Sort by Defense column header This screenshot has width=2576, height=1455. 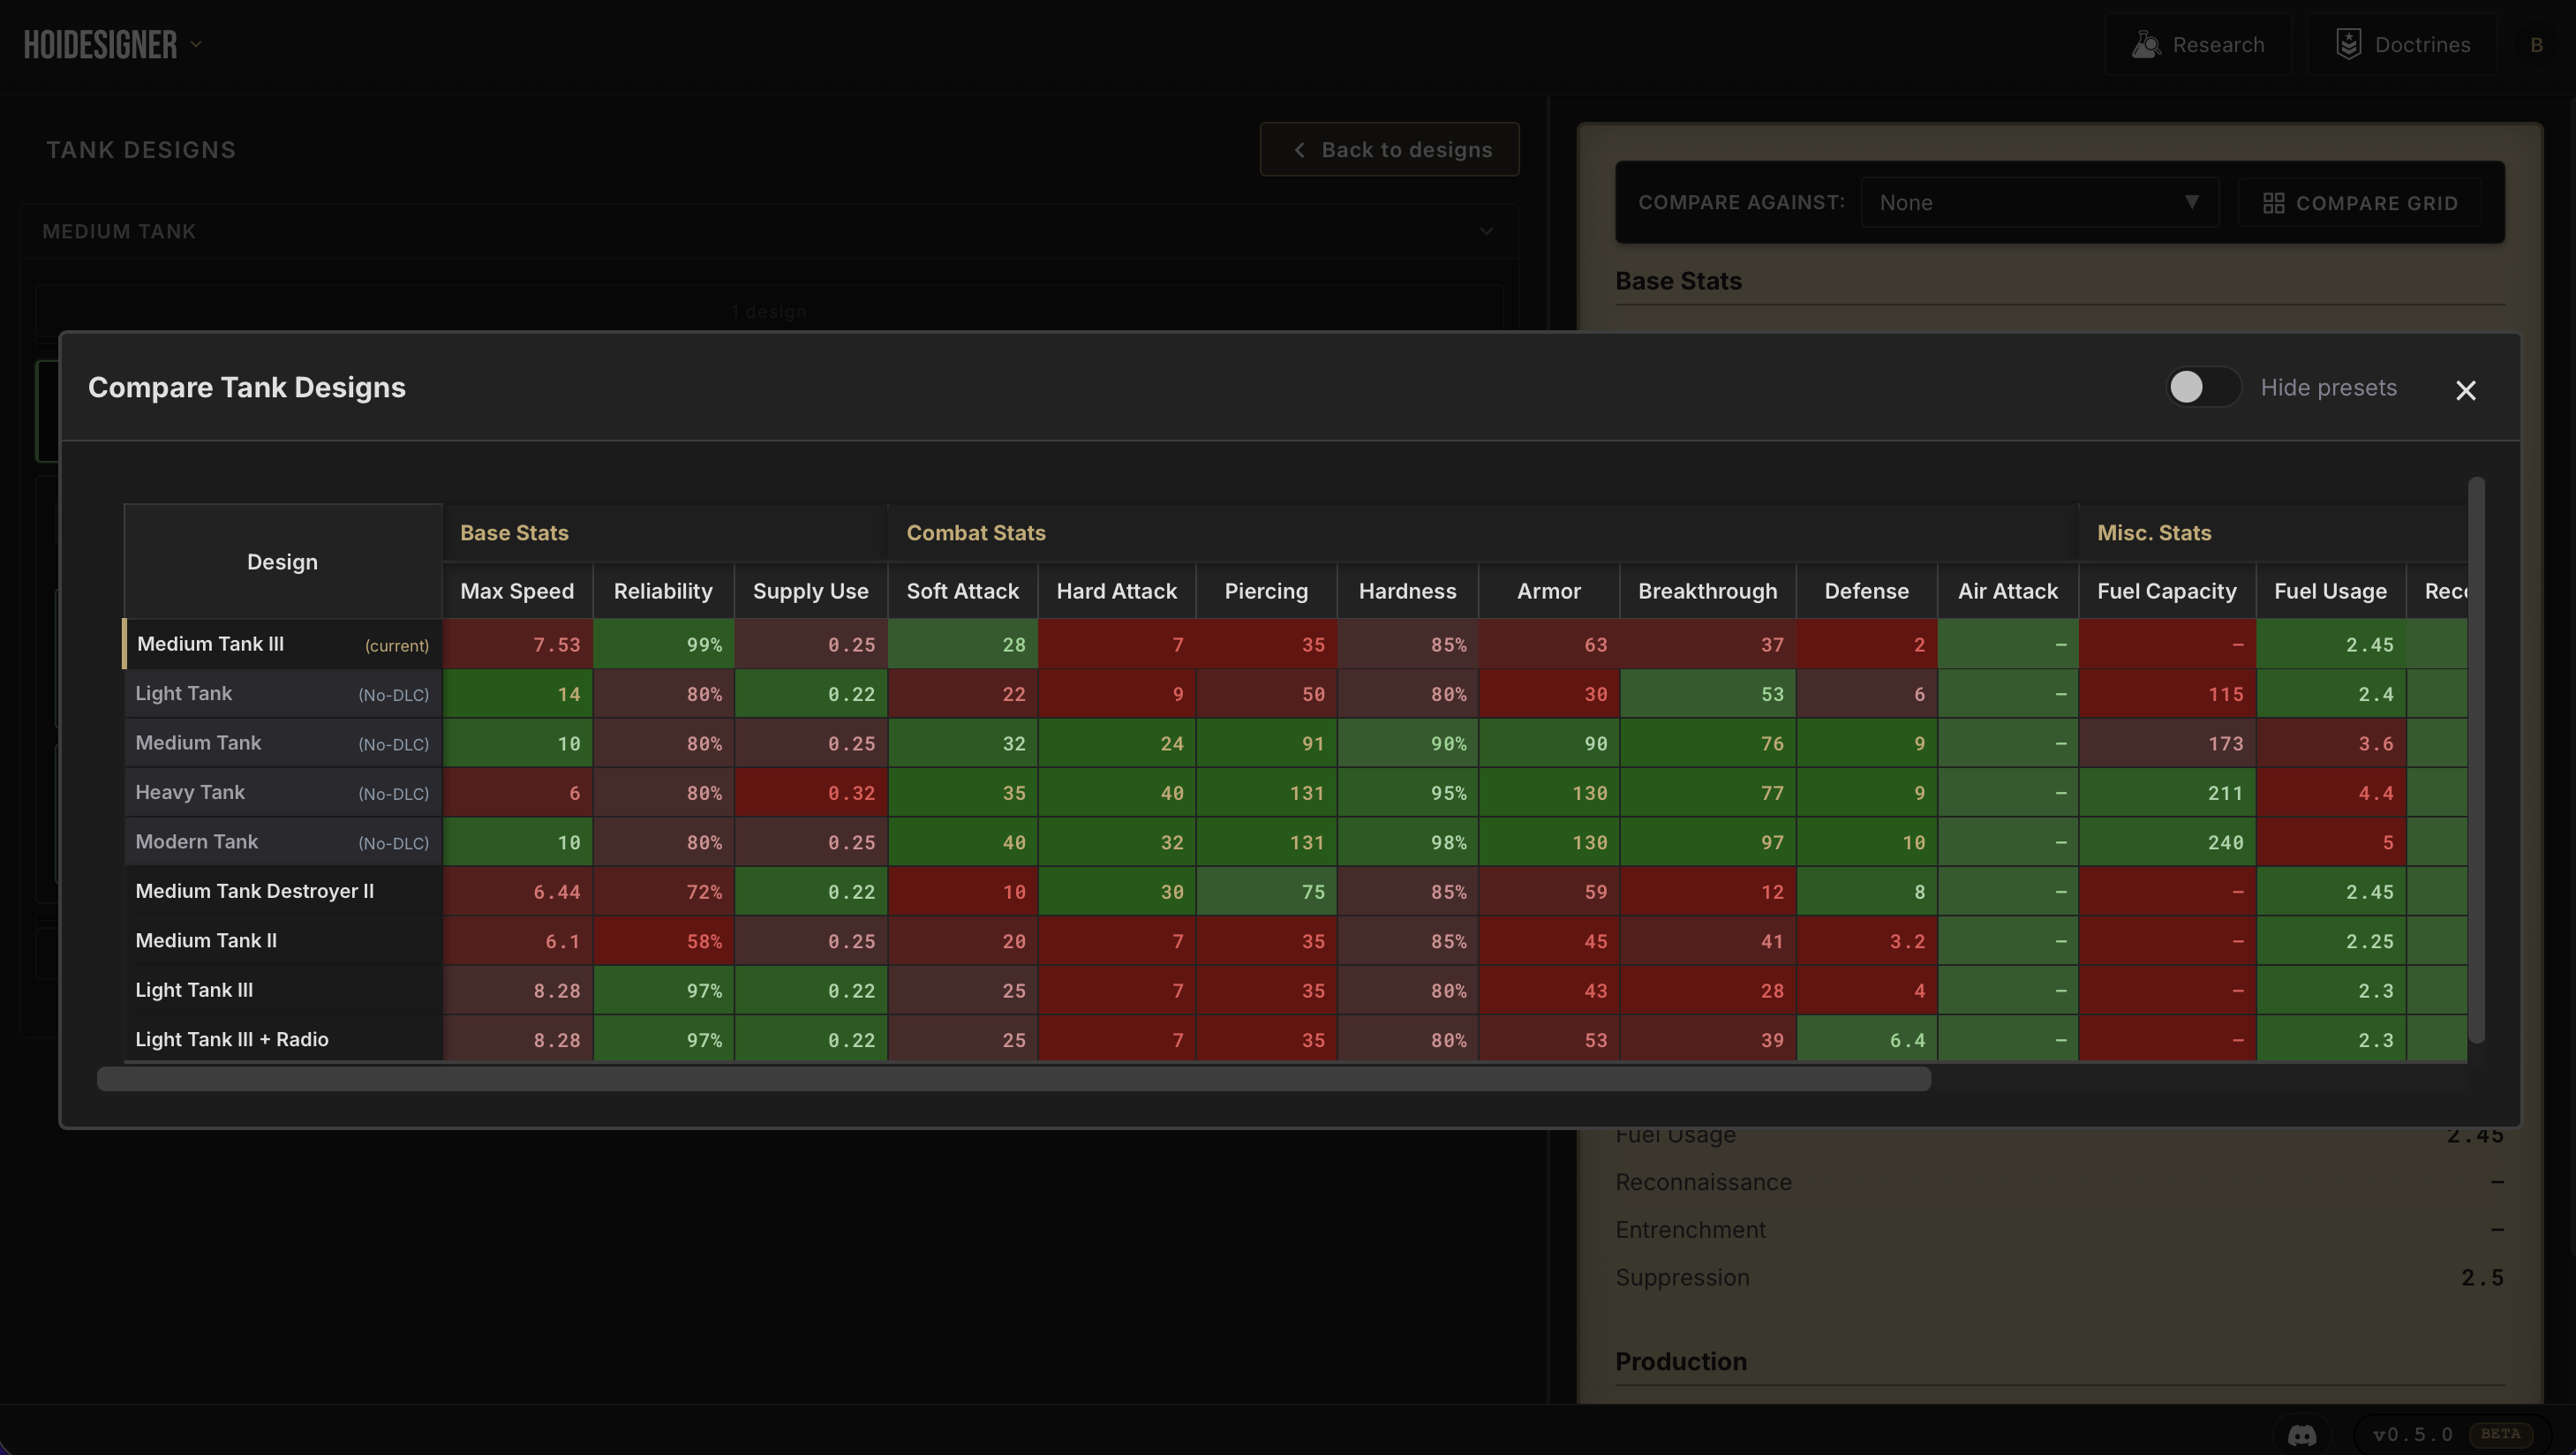(x=1866, y=591)
